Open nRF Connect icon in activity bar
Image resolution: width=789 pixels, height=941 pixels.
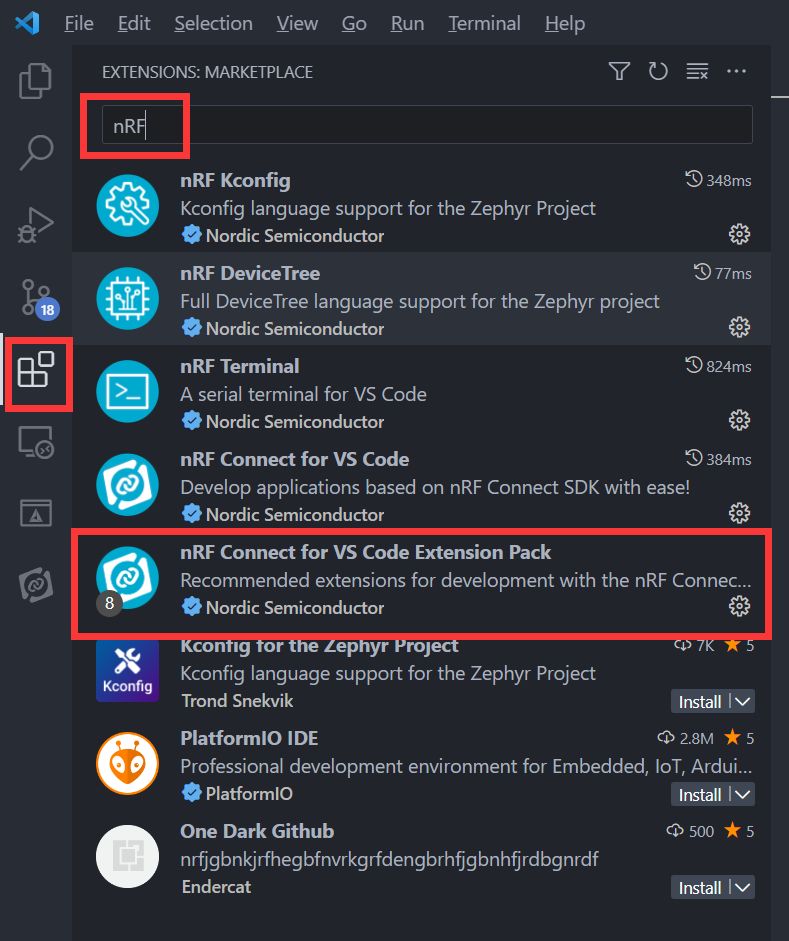[x=36, y=584]
